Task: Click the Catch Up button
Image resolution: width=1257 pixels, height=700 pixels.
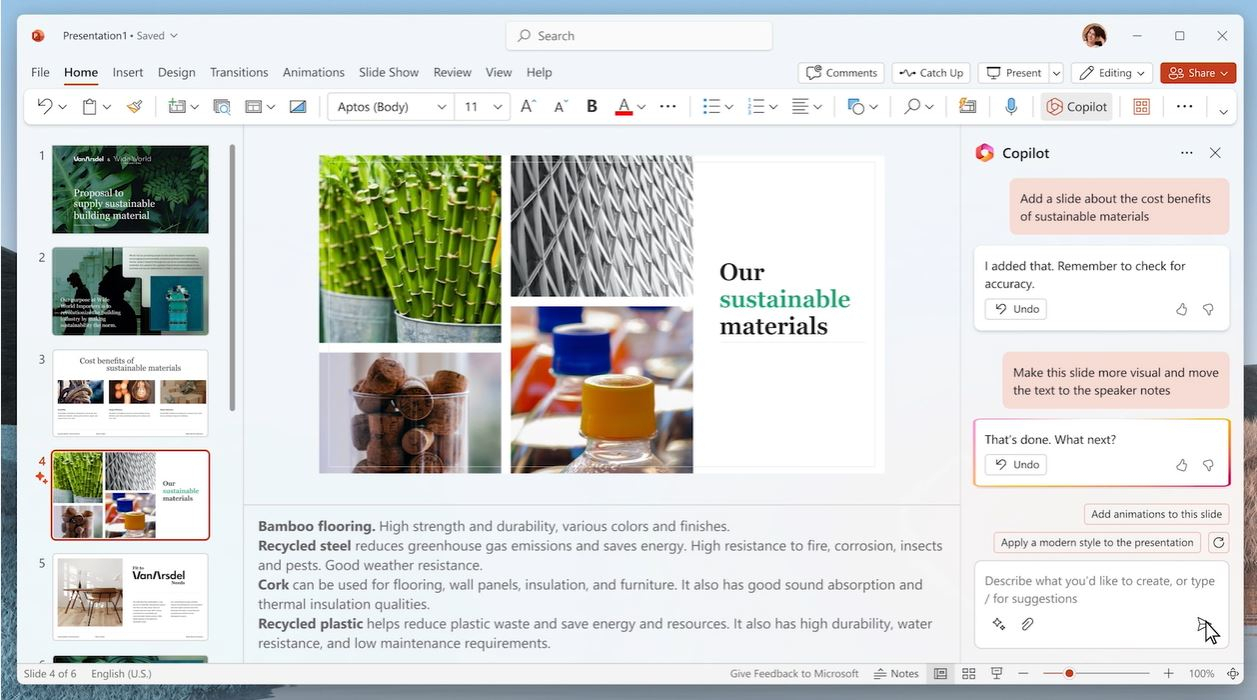Action: click(931, 73)
